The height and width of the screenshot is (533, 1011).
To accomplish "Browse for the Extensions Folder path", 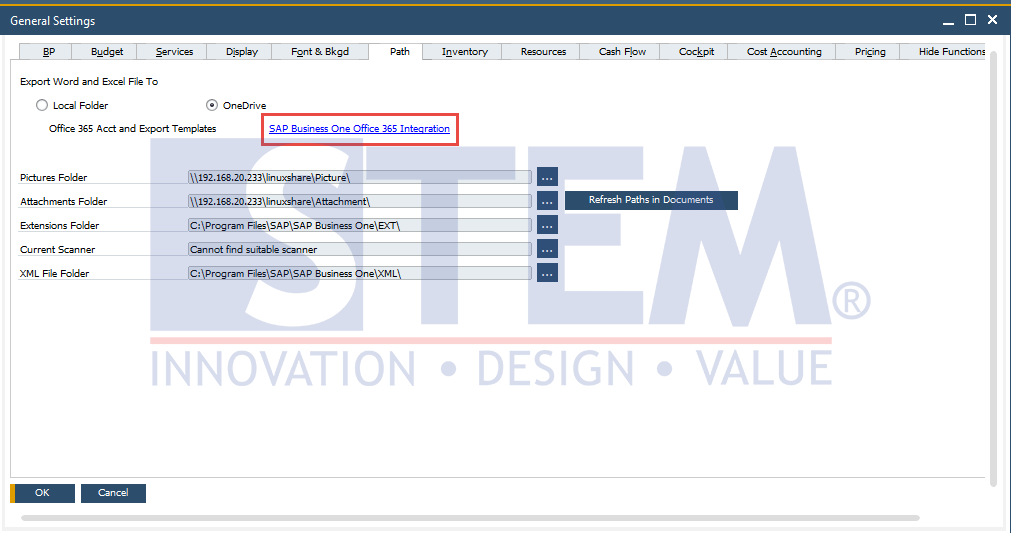I will (x=547, y=225).
